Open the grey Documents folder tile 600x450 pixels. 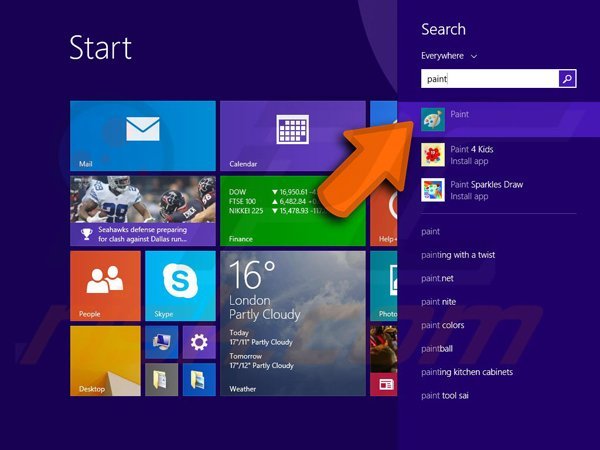tap(161, 380)
